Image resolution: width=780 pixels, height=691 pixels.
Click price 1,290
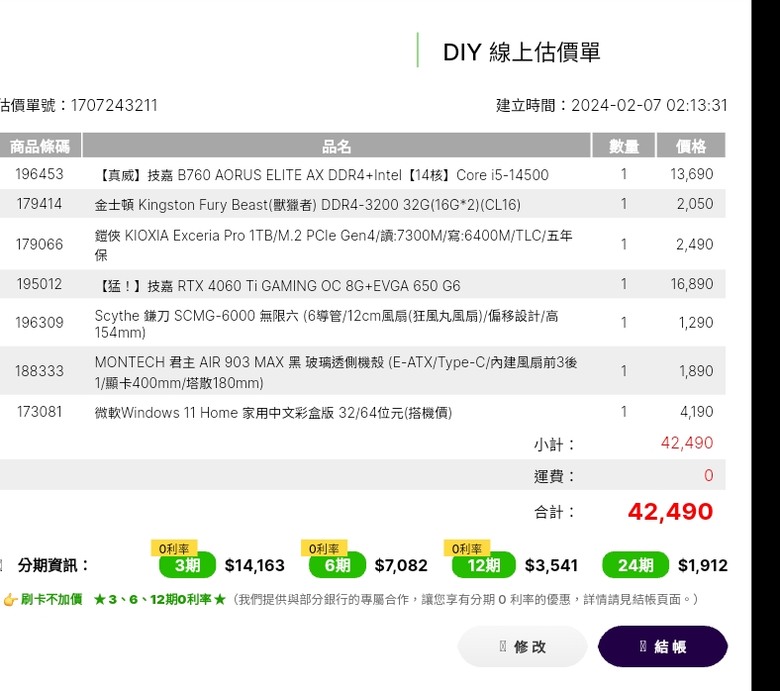696,322
